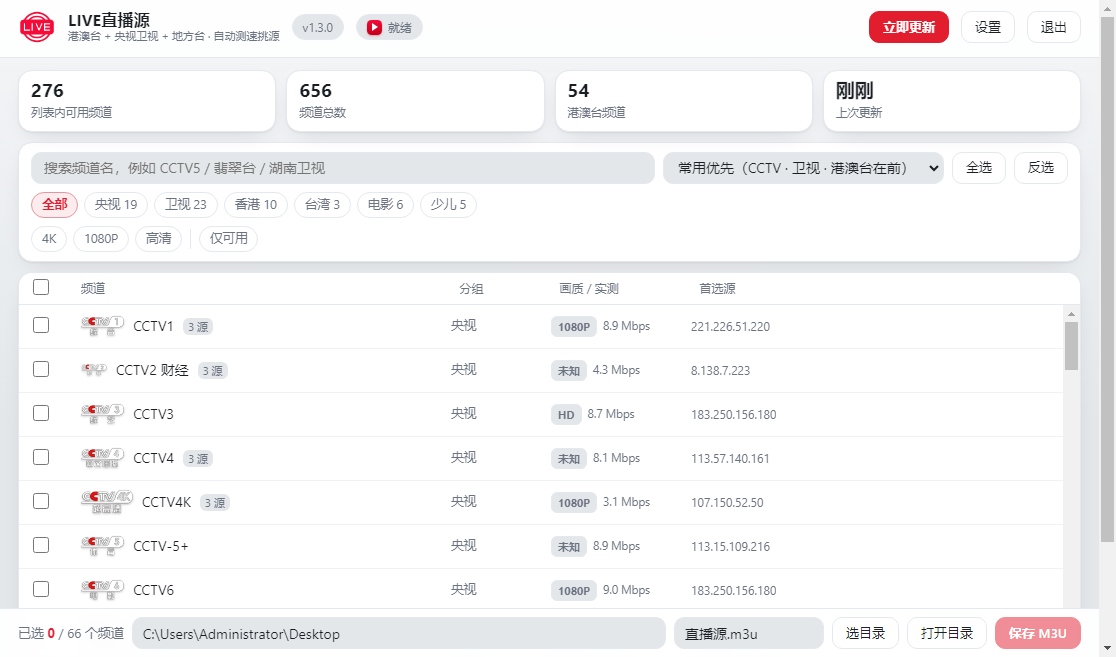Click the page vertical scrollbar
Viewport: 1116px width, 657px height.
point(1107,278)
